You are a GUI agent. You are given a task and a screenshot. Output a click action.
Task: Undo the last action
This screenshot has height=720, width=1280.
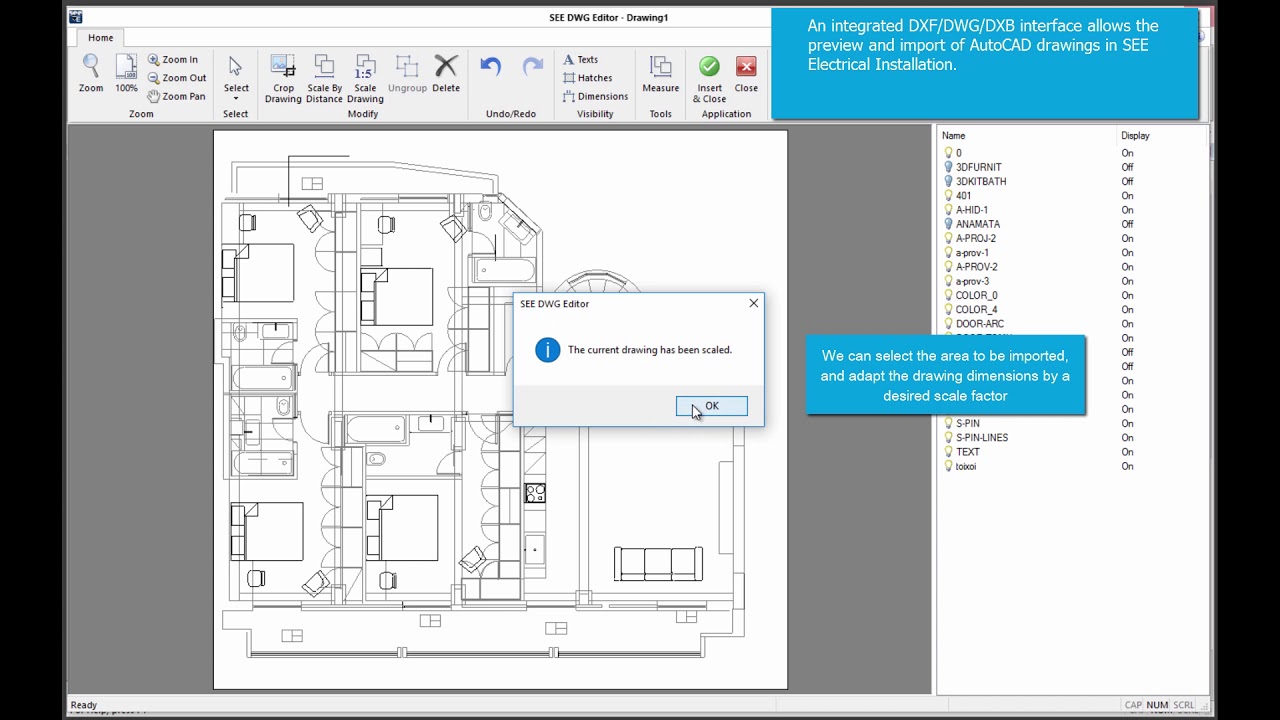[490, 67]
